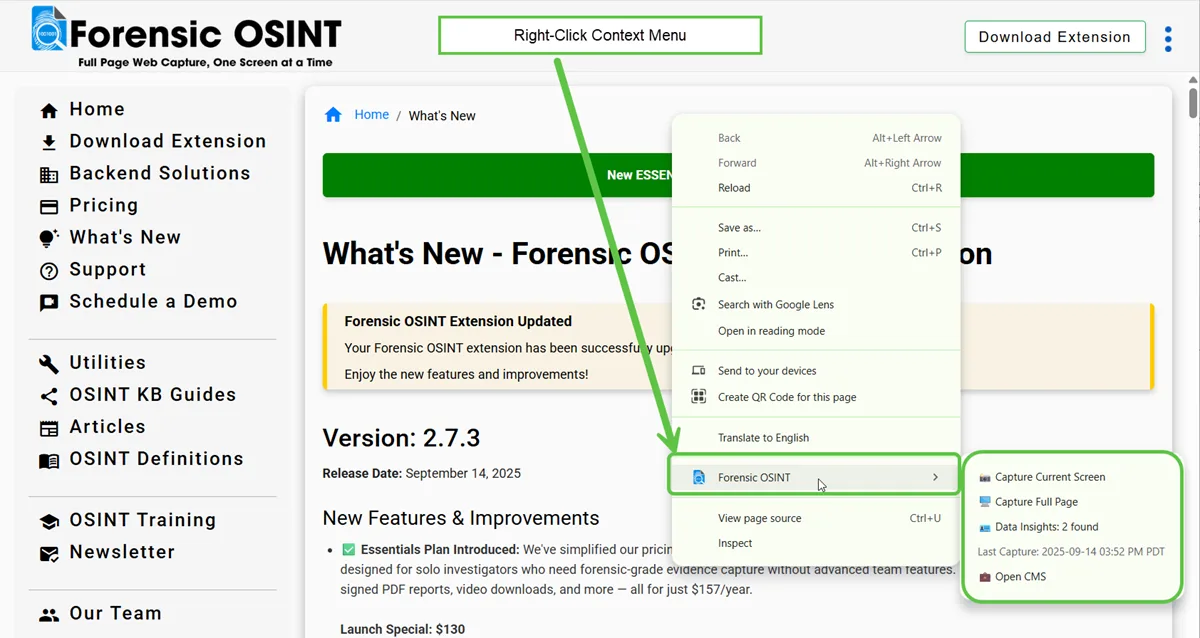This screenshot has height=638, width=1200.
Task: Click the Download Extension arrow icon in sidebar
Action: pos(48,142)
